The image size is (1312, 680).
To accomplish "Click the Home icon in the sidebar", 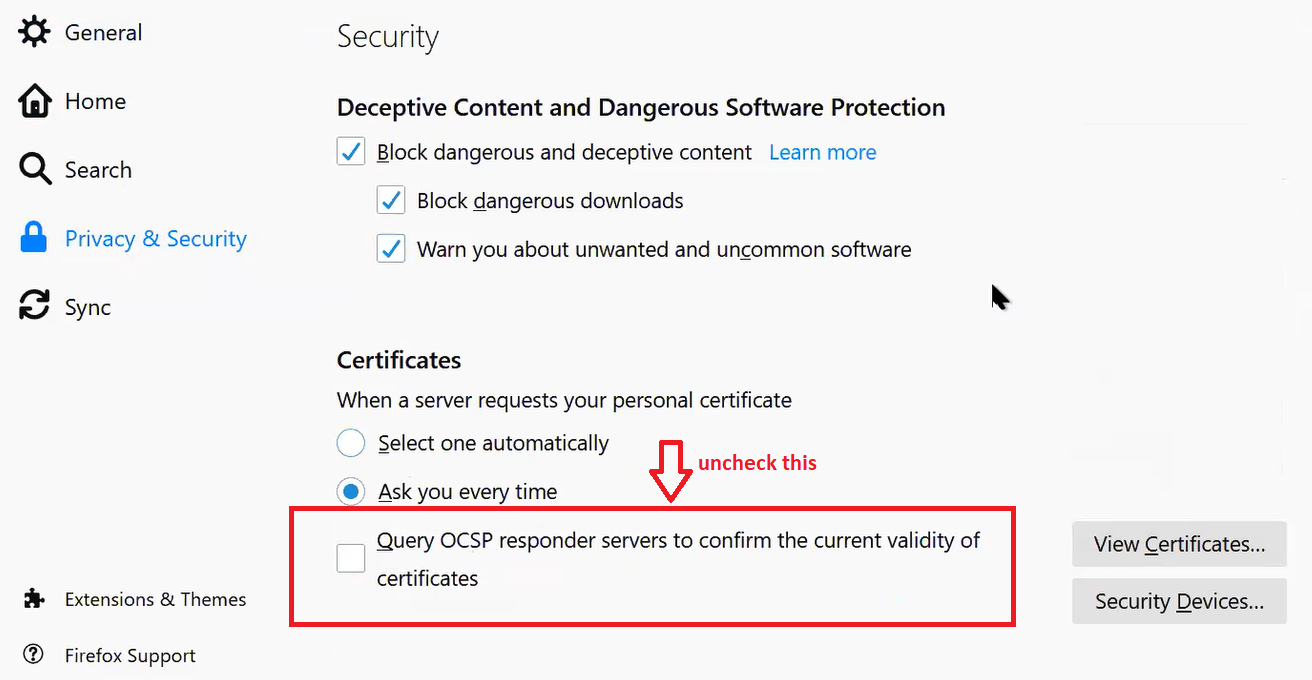I will click(33, 100).
